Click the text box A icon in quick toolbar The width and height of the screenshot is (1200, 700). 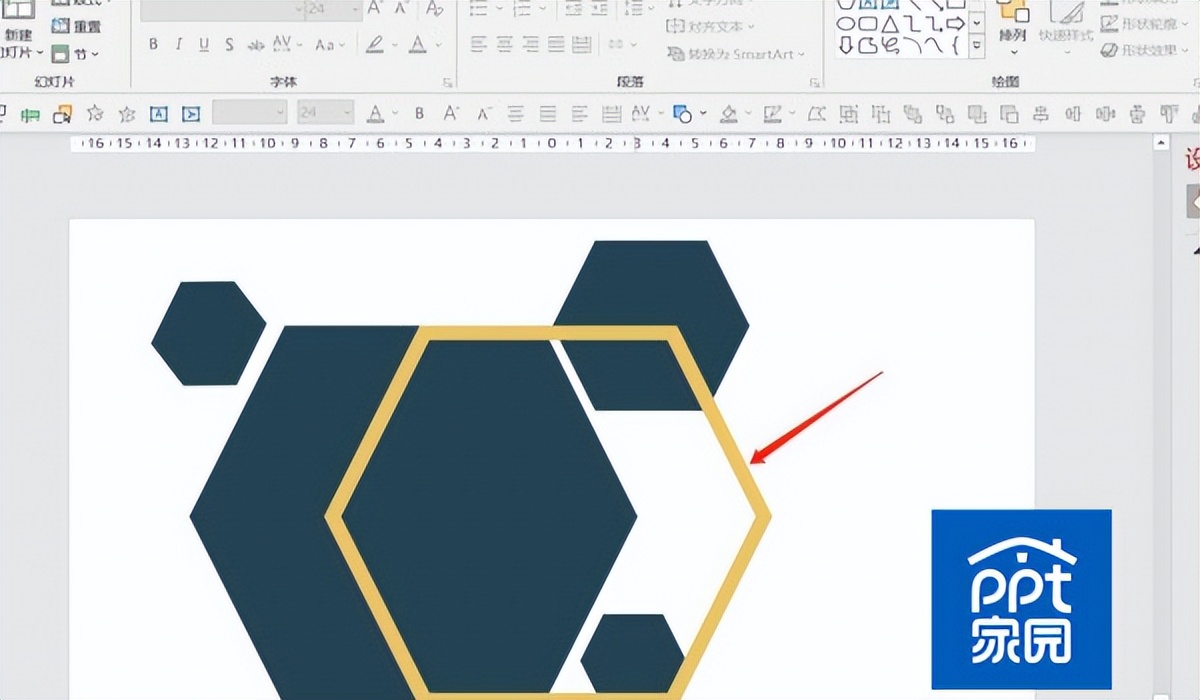pyautogui.click(x=159, y=114)
